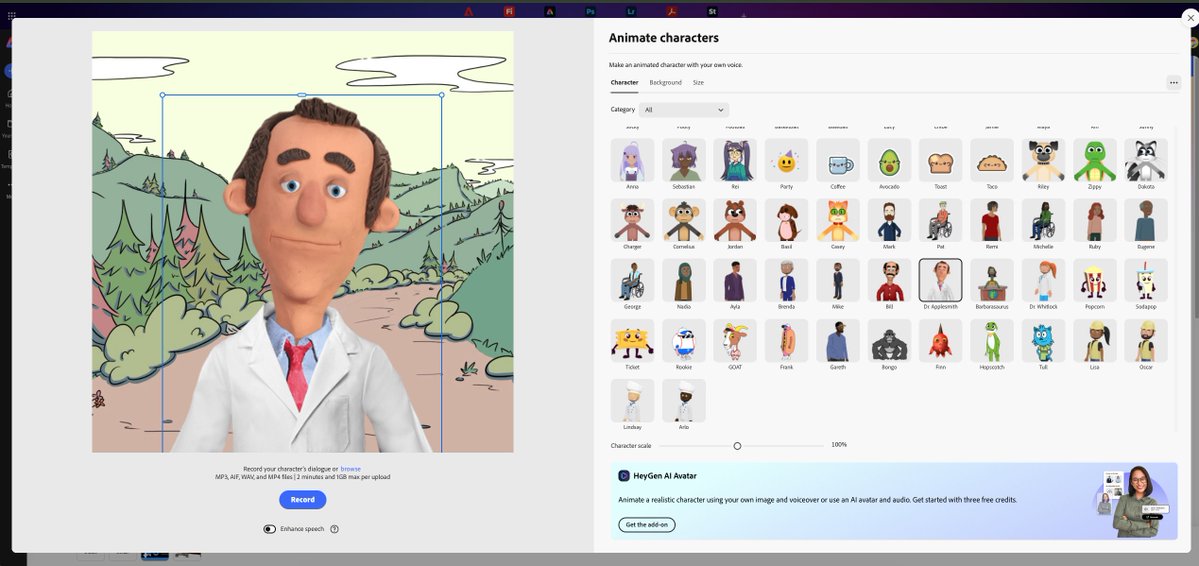Select the Riley pug character
1199x566 pixels.
tap(1043, 160)
